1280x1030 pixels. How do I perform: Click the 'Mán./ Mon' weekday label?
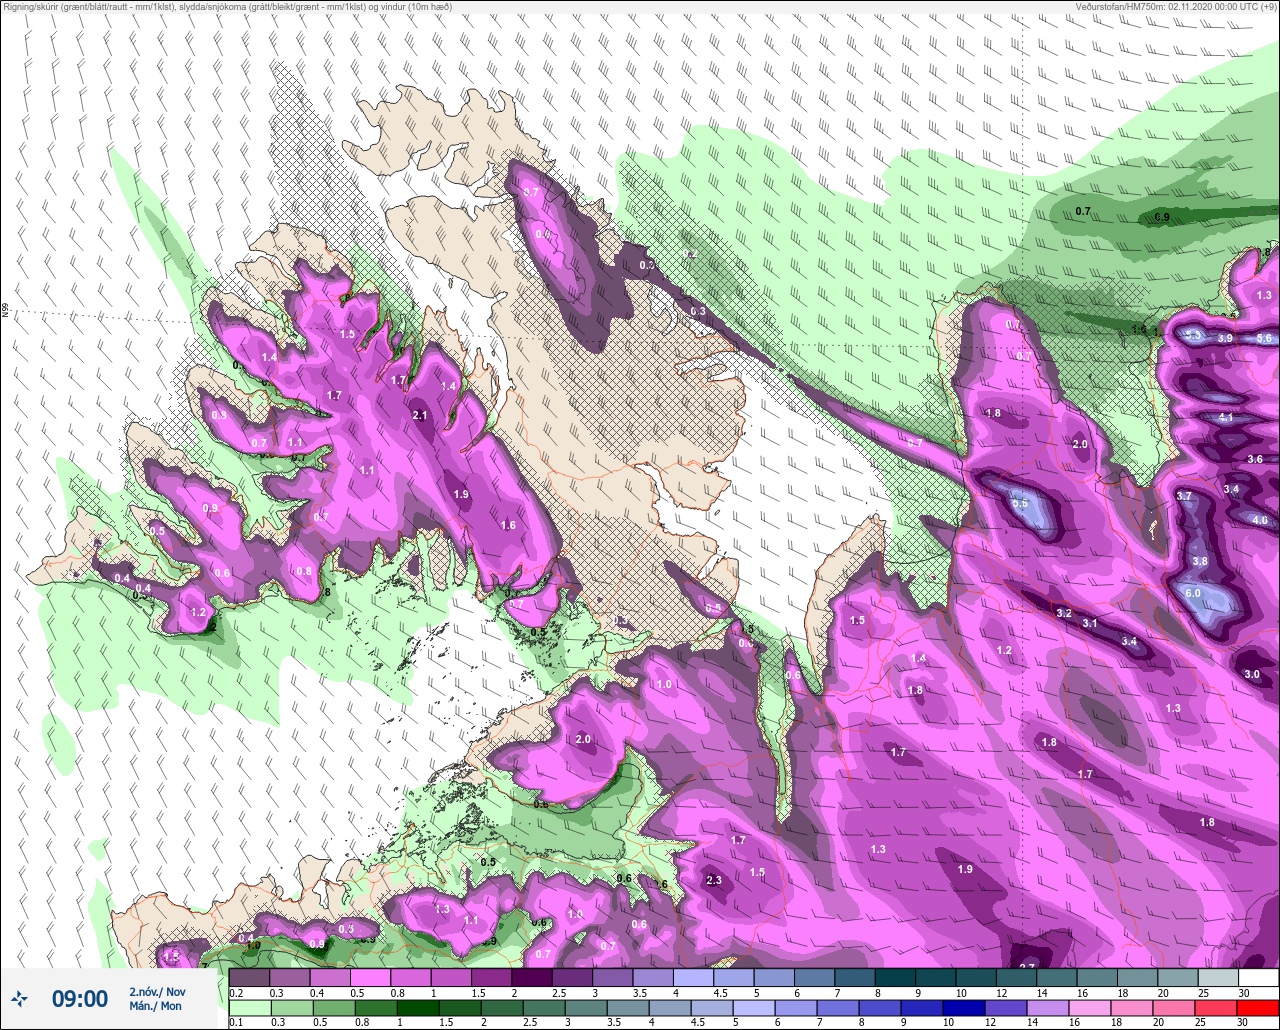(155, 1006)
